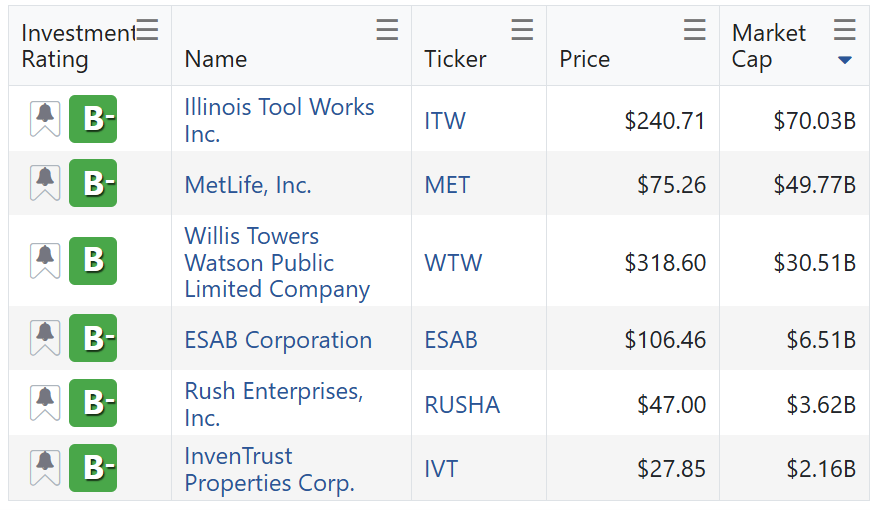Click the B rating badge for Willis Towers Watson
870x510 pixels.
pos(93,261)
